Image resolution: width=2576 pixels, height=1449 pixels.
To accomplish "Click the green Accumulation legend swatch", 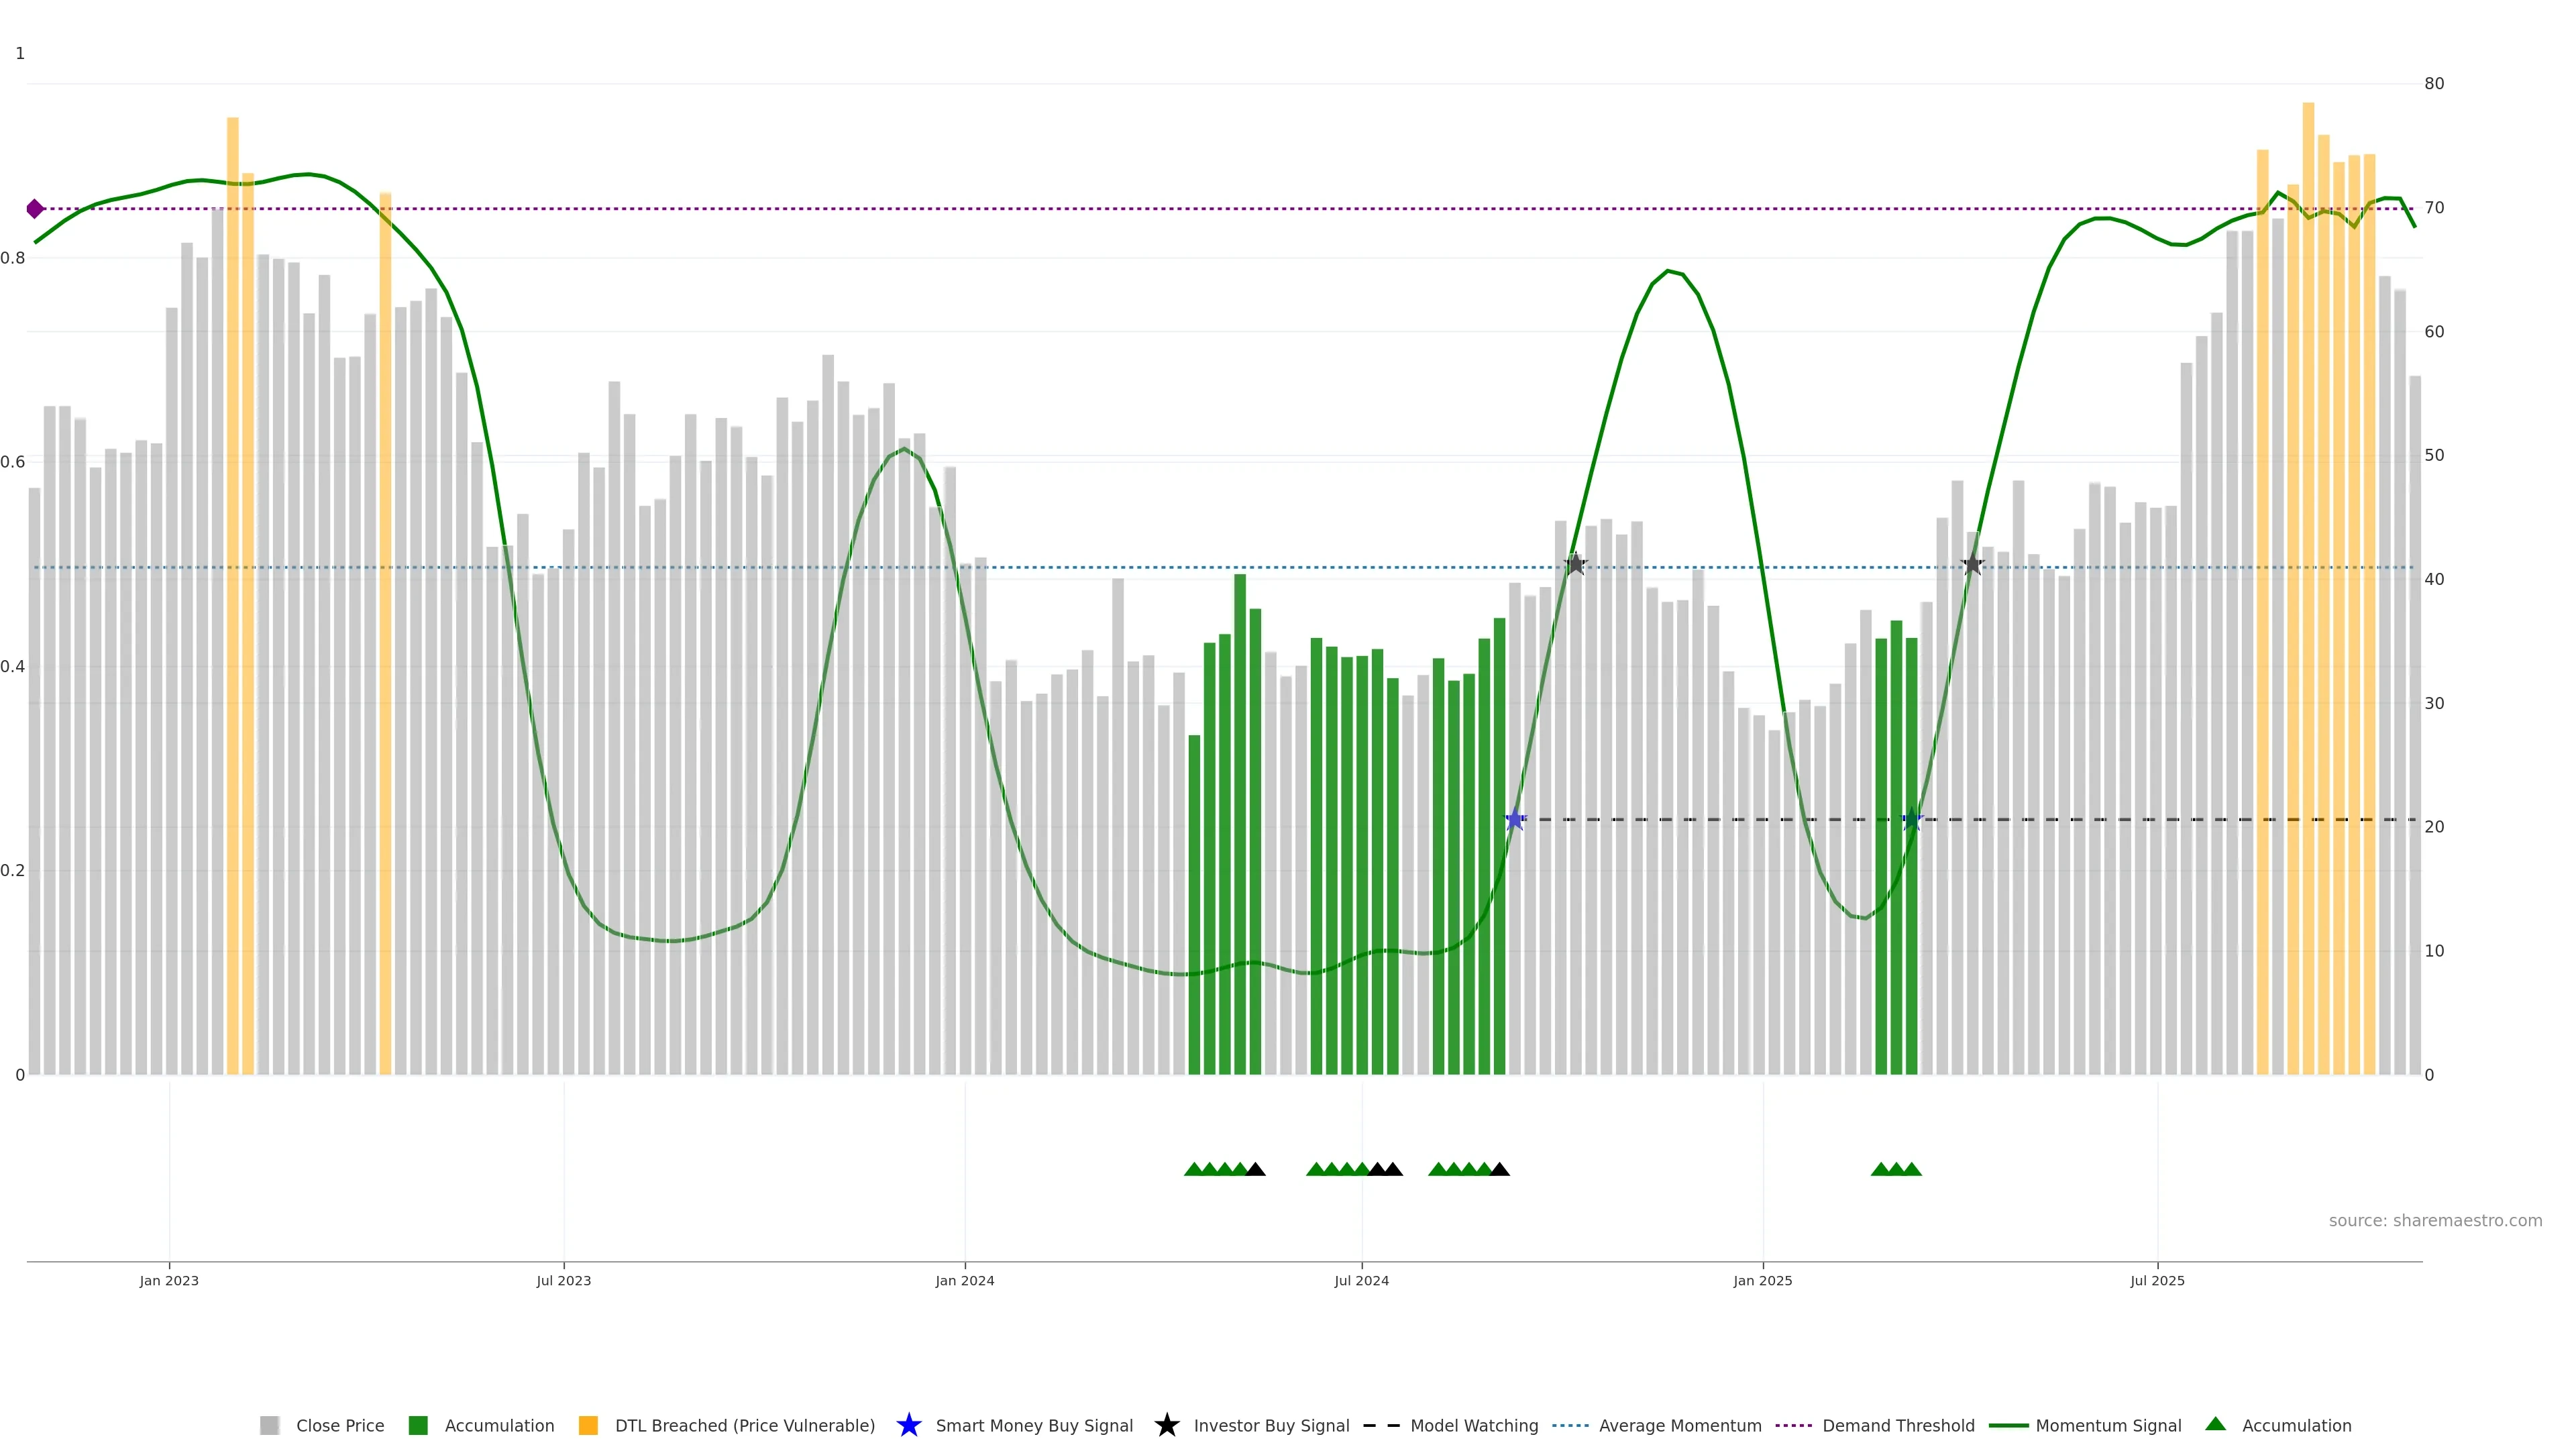I will click(x=418, y=1426).
